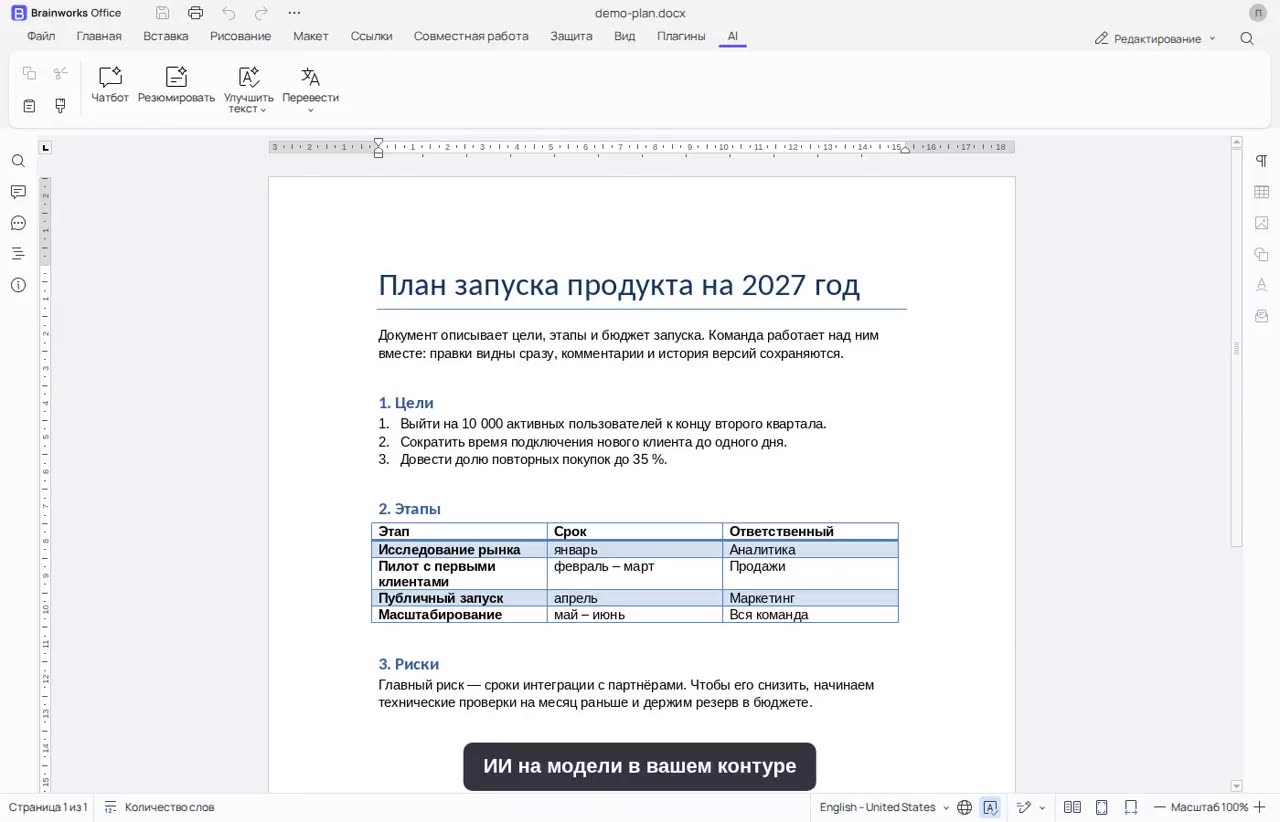This screenshot has height=822, width=1280.
Task: Open the Улучшить текст dropdown
Action: point(249,90)
